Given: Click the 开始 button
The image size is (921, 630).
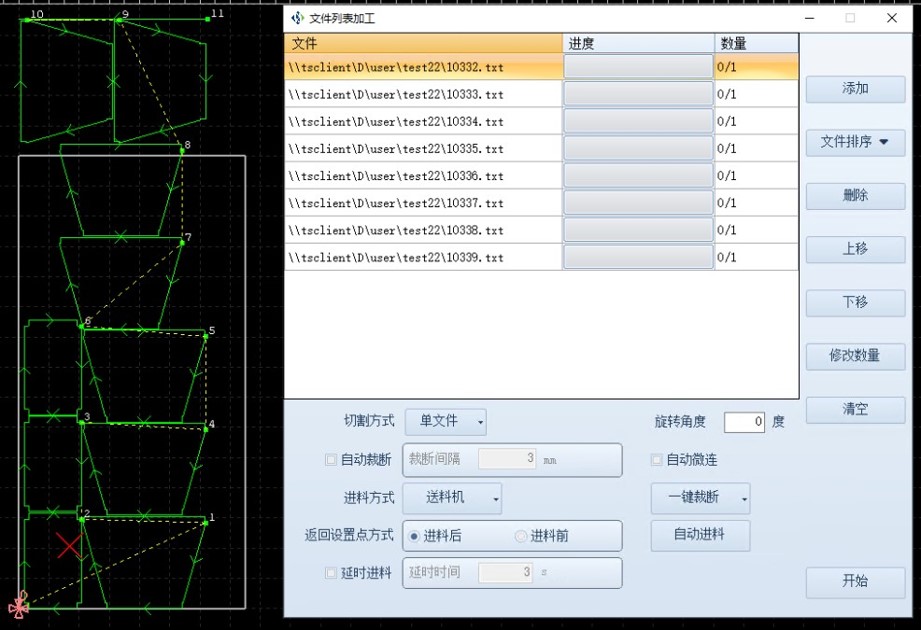Looking at the screenshot, I should [855, 582].
